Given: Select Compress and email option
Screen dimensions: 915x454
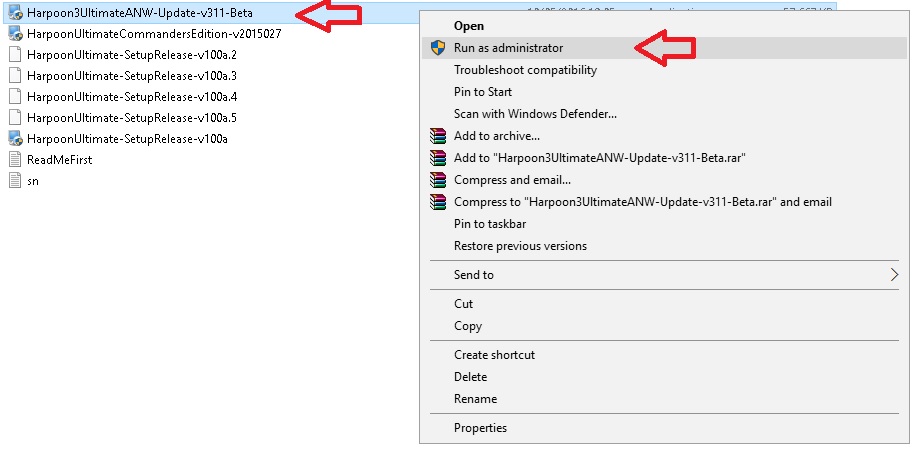Looking at the screenshot, I should point(512,180).
